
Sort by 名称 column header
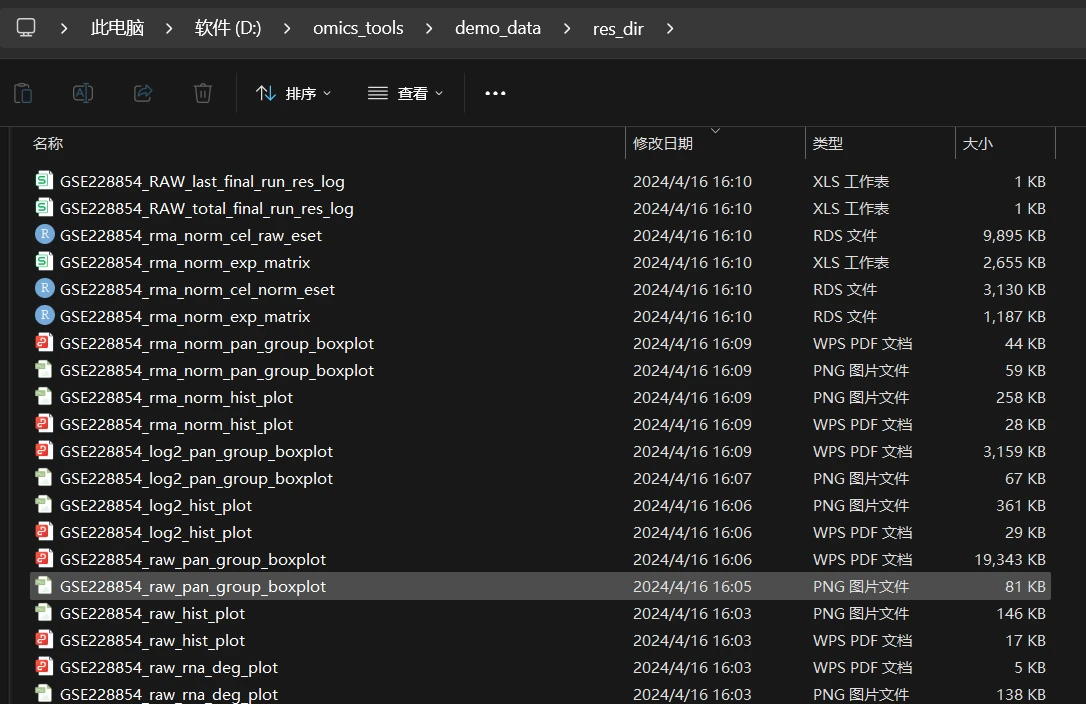coord(48,143)
